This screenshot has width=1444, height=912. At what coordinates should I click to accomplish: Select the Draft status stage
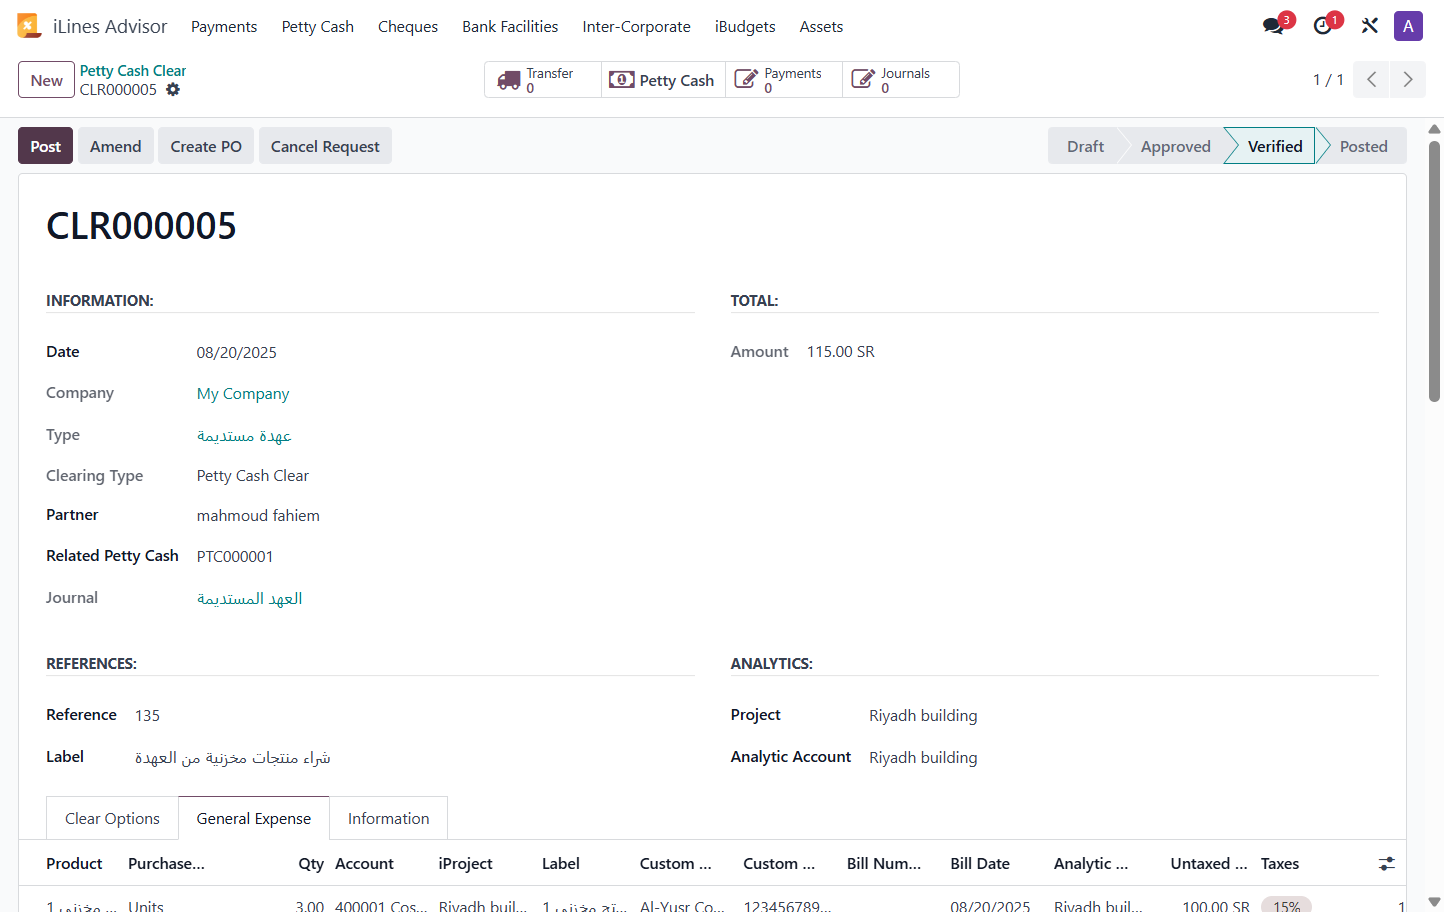pos(1085,146)
